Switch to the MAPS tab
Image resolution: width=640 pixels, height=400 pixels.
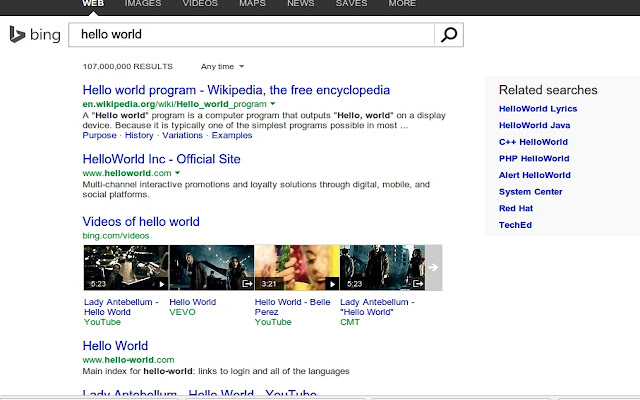point(252,4)
